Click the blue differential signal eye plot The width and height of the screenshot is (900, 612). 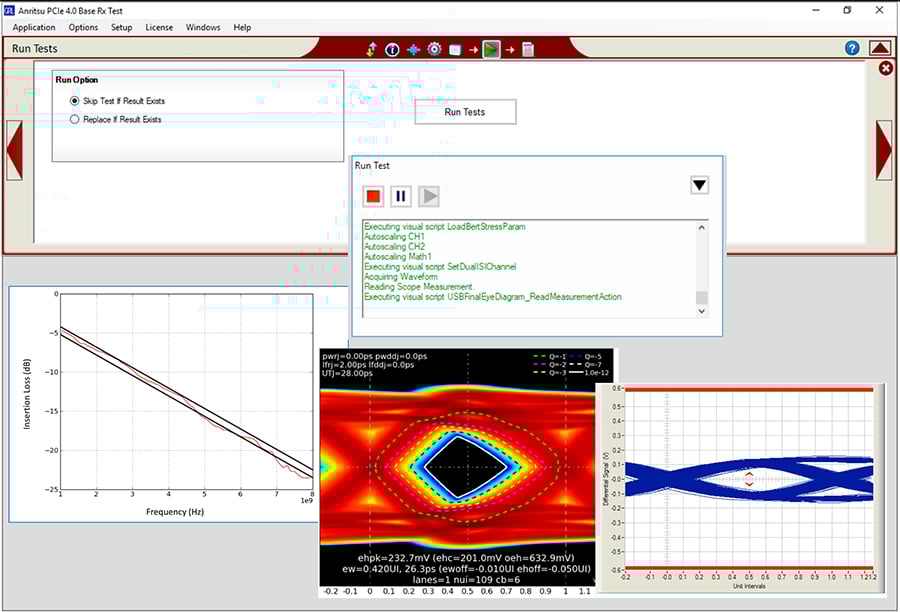[749, 479]
